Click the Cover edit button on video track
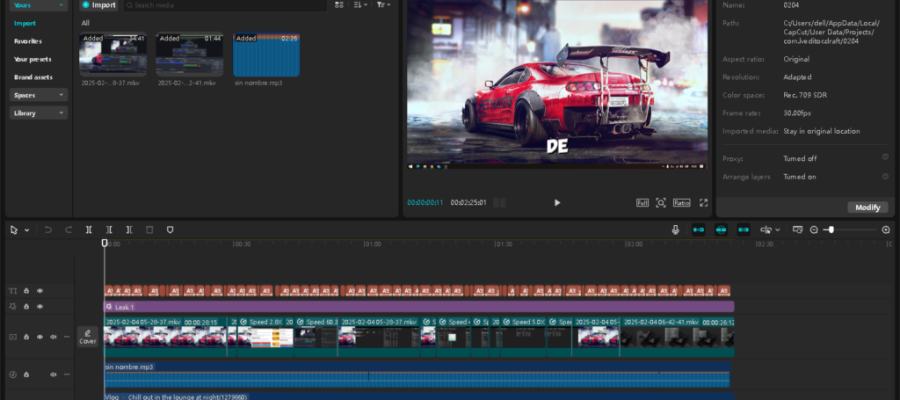 coord(88,336)
